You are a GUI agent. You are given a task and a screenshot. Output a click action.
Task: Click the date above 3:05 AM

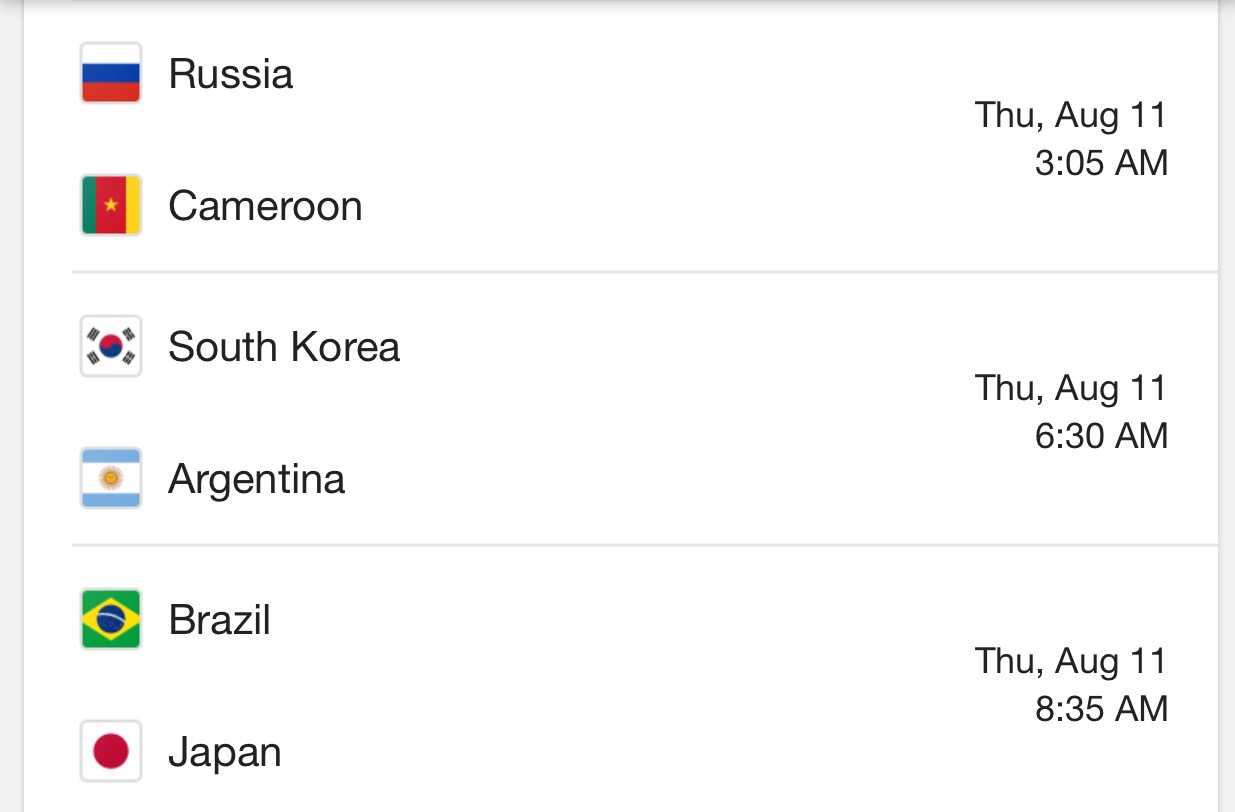1071,115
